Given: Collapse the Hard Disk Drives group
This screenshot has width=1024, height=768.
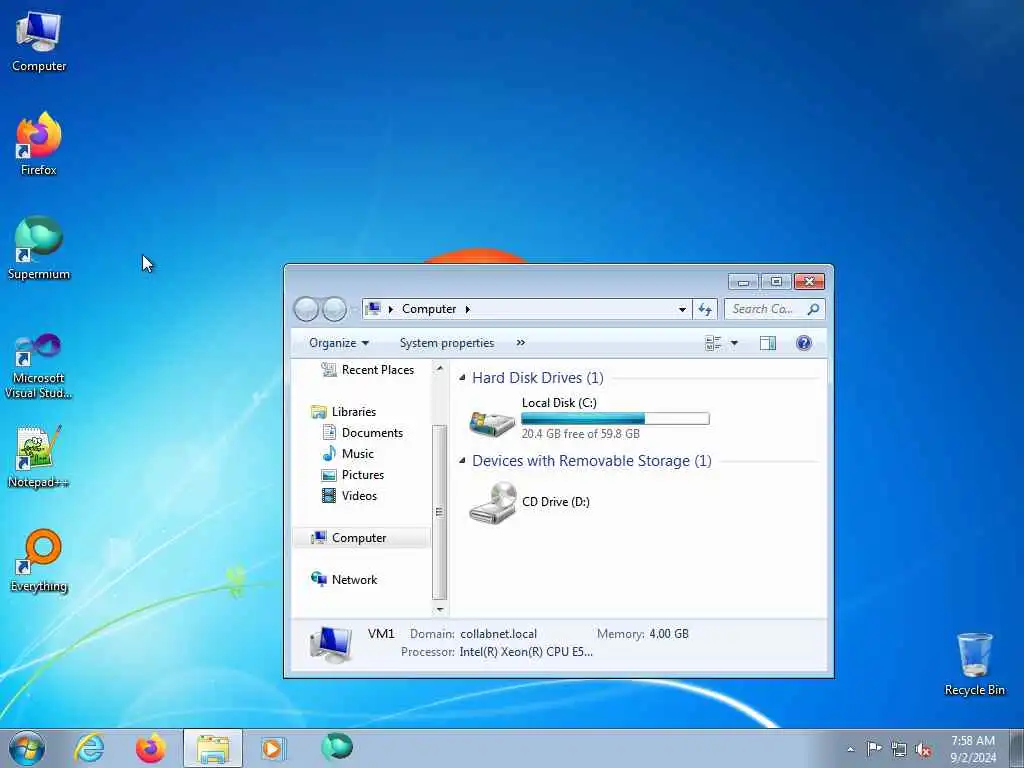Looking at the screenshot, I should coord(462,377).
